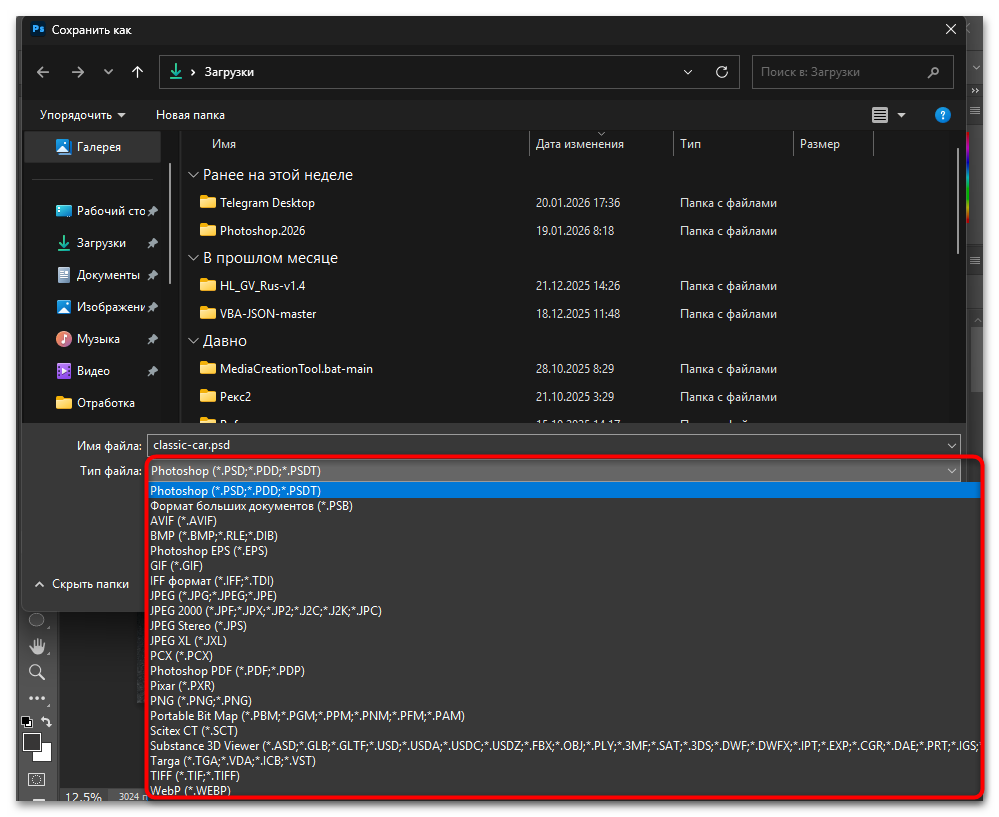The width and height of the screenshot is (999, 817).
Task: Click the 'Новая папка' button
Action: pos(190,115)
